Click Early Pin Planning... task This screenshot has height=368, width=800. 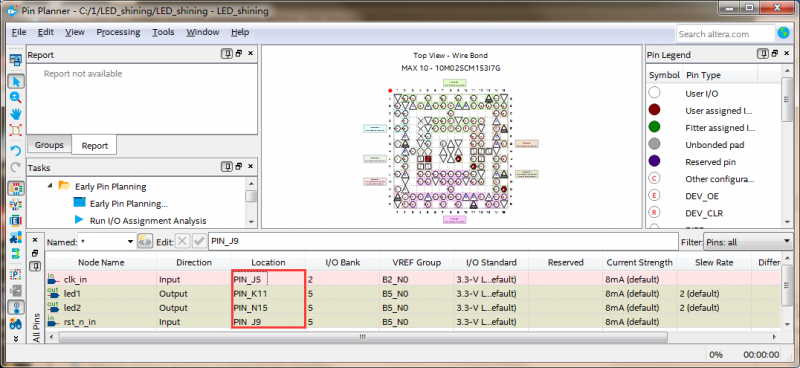(x=129, y=204)
